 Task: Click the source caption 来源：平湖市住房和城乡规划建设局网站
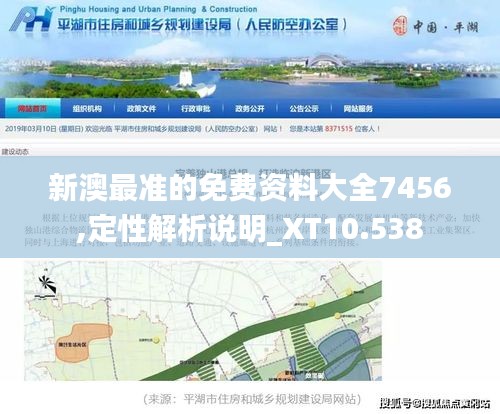coord(252,399)
